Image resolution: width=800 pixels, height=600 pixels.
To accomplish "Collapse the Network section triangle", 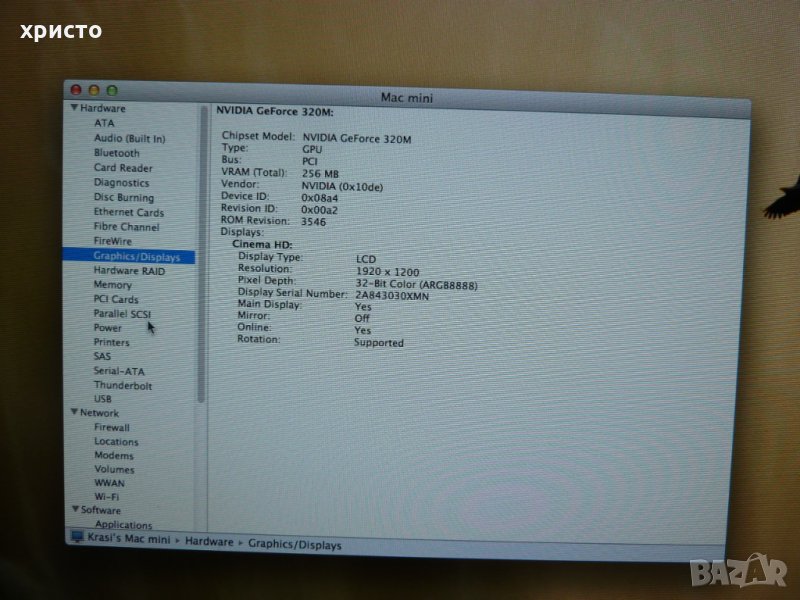I will [74, 413].
